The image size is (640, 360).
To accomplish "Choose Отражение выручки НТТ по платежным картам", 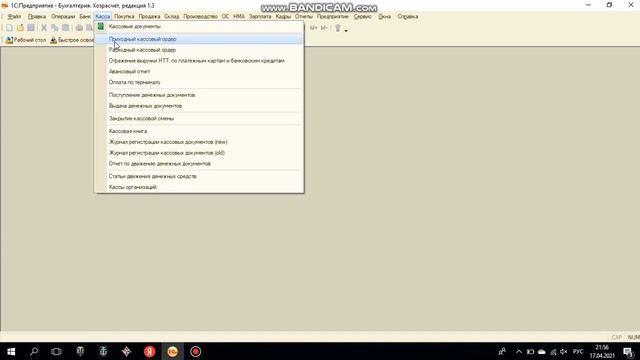I will [199, 61].
